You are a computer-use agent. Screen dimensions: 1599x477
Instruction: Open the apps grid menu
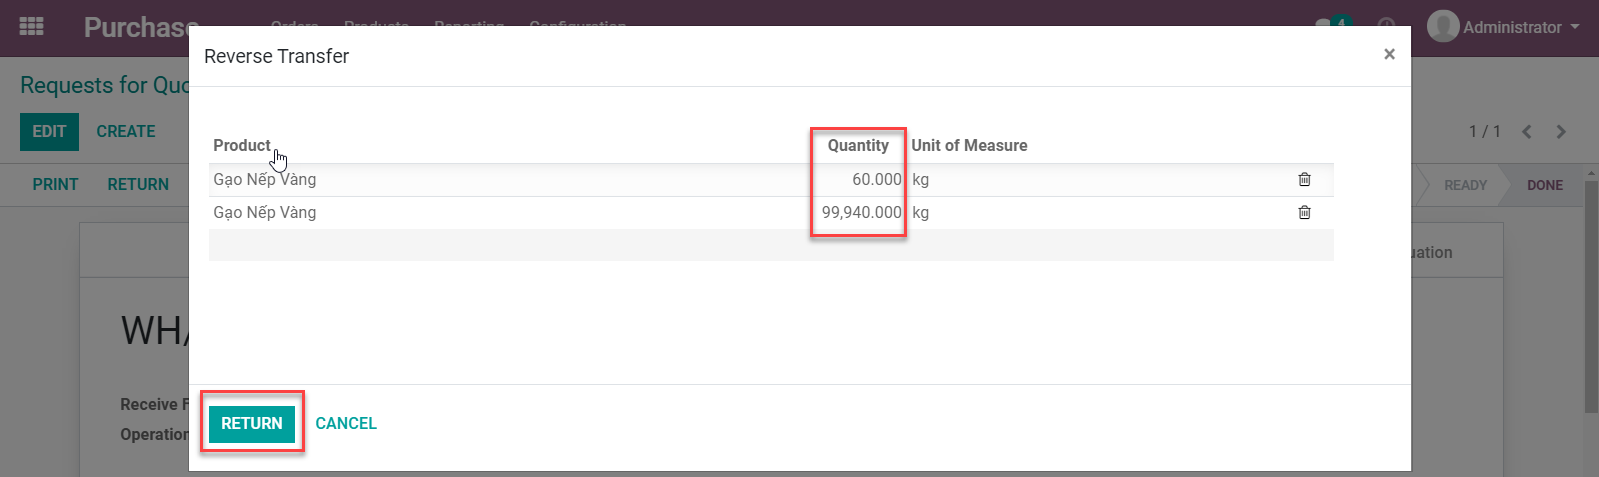point(32,27)
